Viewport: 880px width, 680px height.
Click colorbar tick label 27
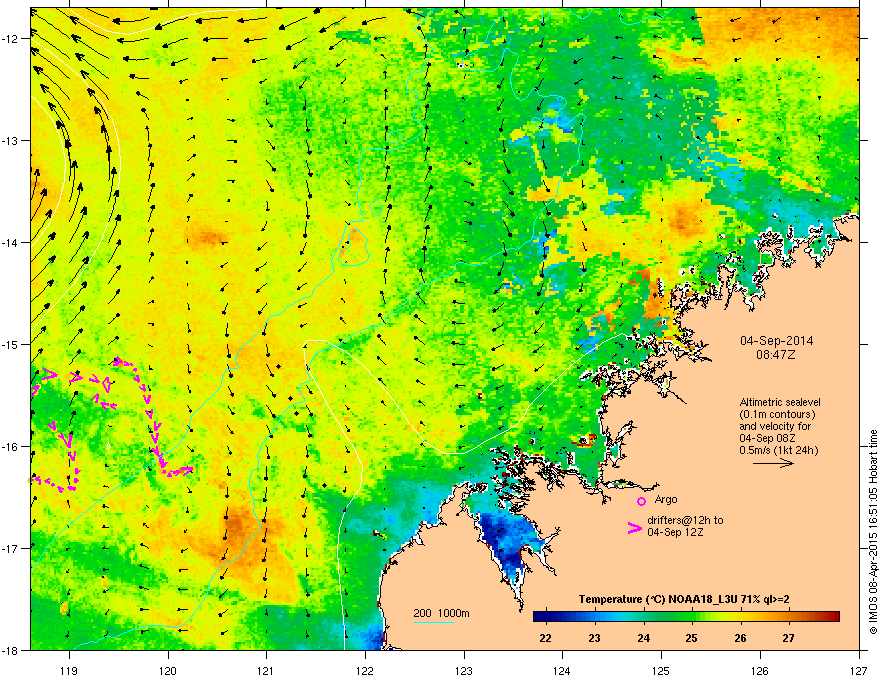789,638
